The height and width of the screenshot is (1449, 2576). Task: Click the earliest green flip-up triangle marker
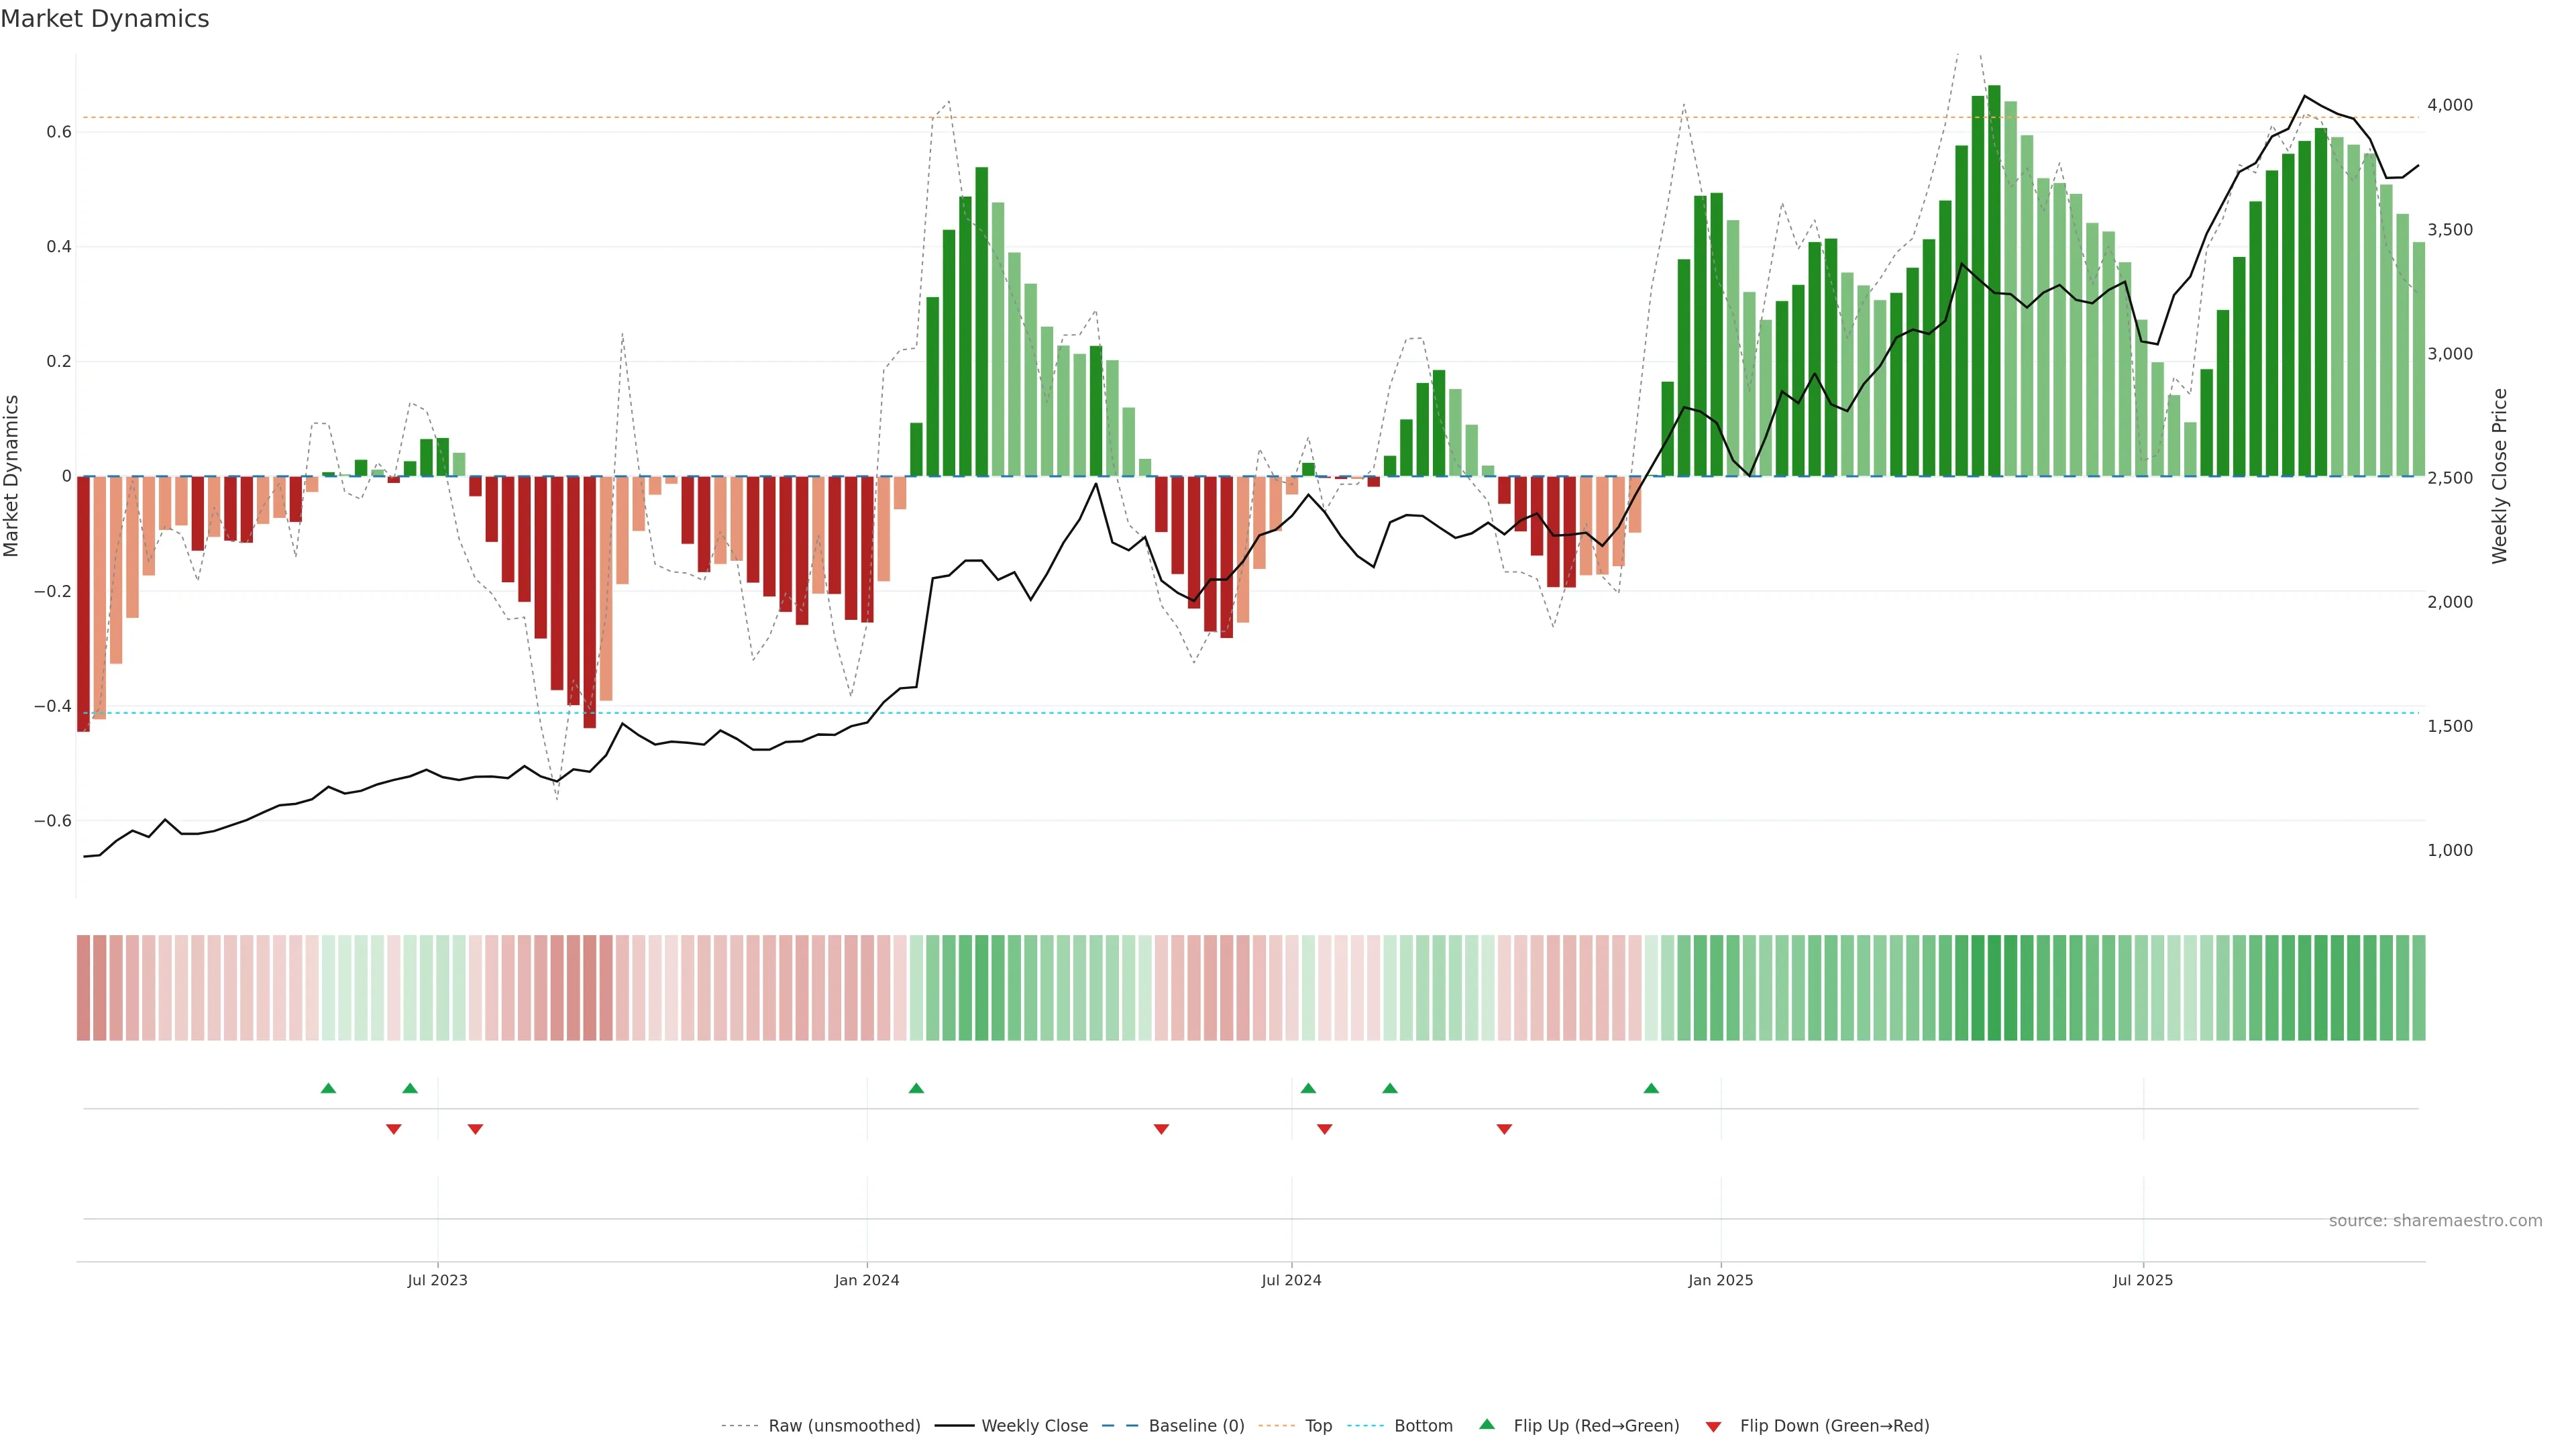(x=328, y=1088)
